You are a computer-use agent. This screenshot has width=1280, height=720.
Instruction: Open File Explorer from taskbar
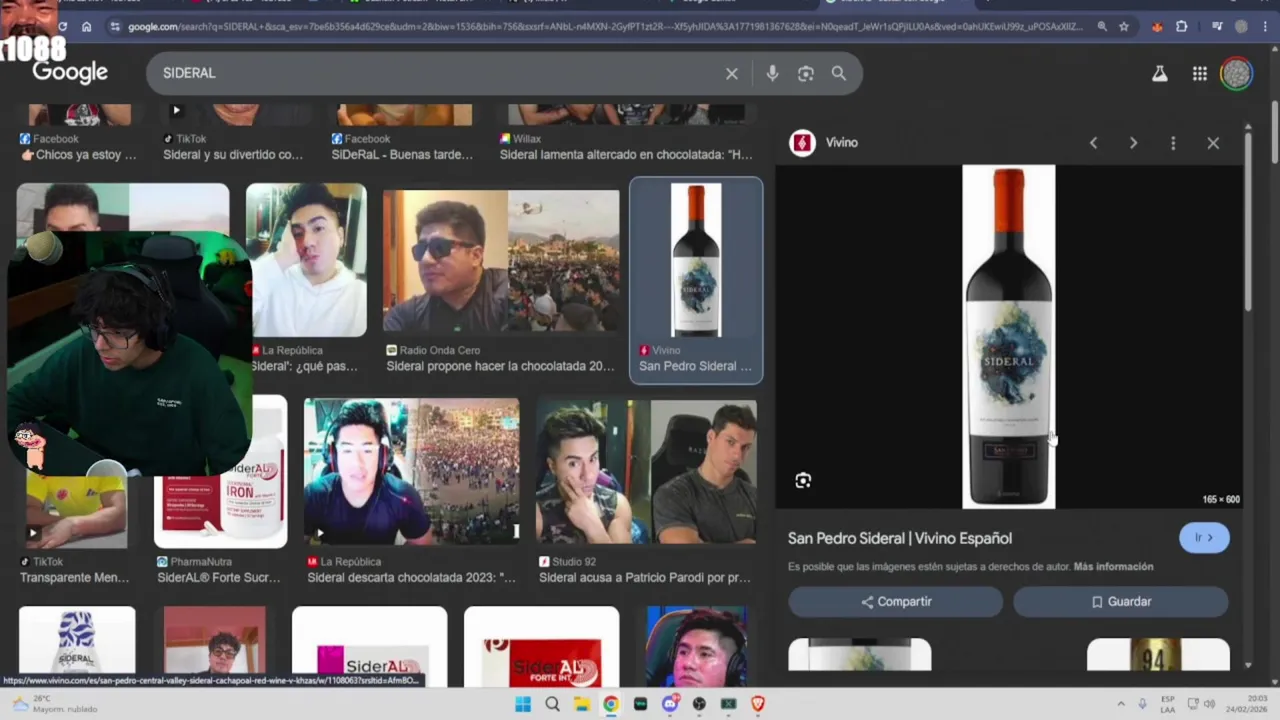[581, 704]
